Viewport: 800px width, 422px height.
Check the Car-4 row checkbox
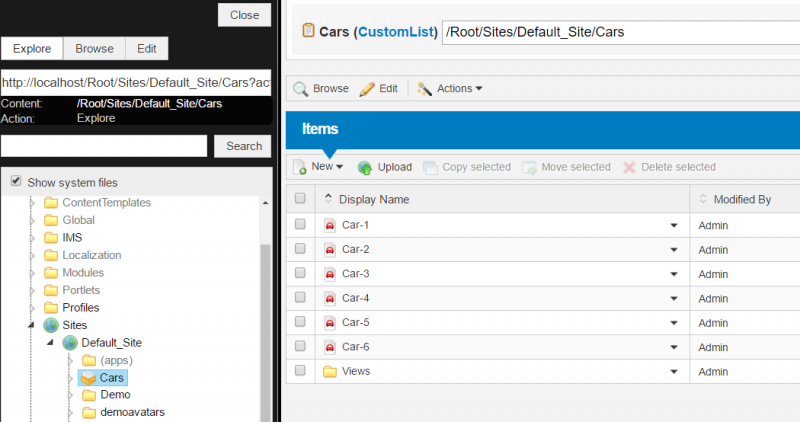(x=300, y=297)
